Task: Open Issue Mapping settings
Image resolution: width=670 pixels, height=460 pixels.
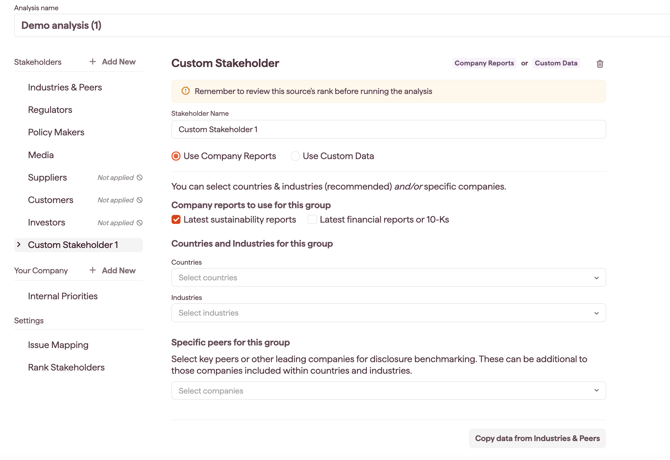Action: coord(58,345)
